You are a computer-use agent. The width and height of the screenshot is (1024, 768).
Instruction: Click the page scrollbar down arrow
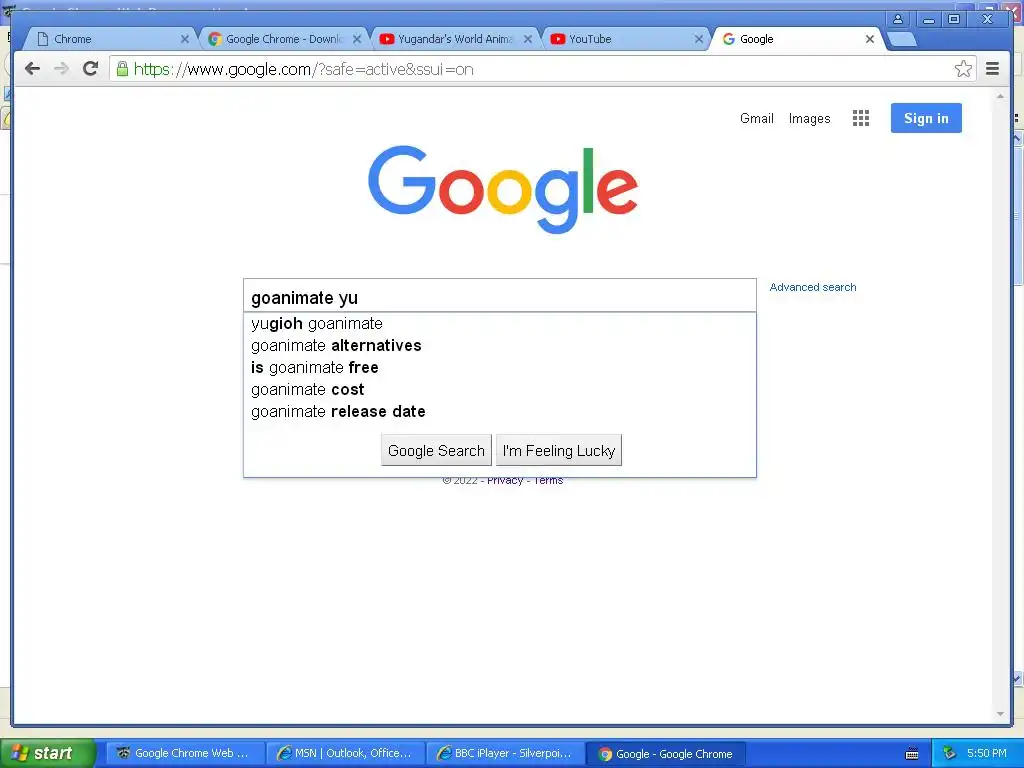click(1000, 714)
